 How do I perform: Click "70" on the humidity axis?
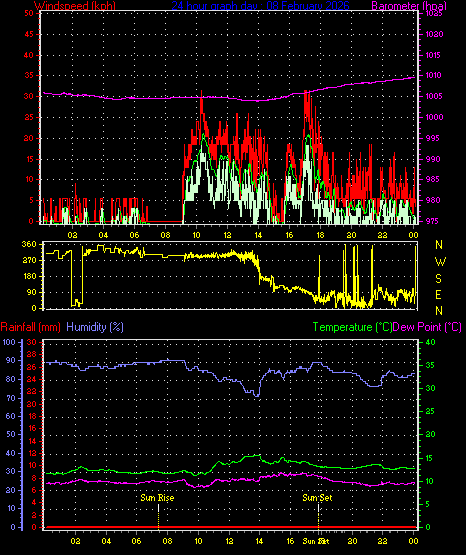click(11, 398)
